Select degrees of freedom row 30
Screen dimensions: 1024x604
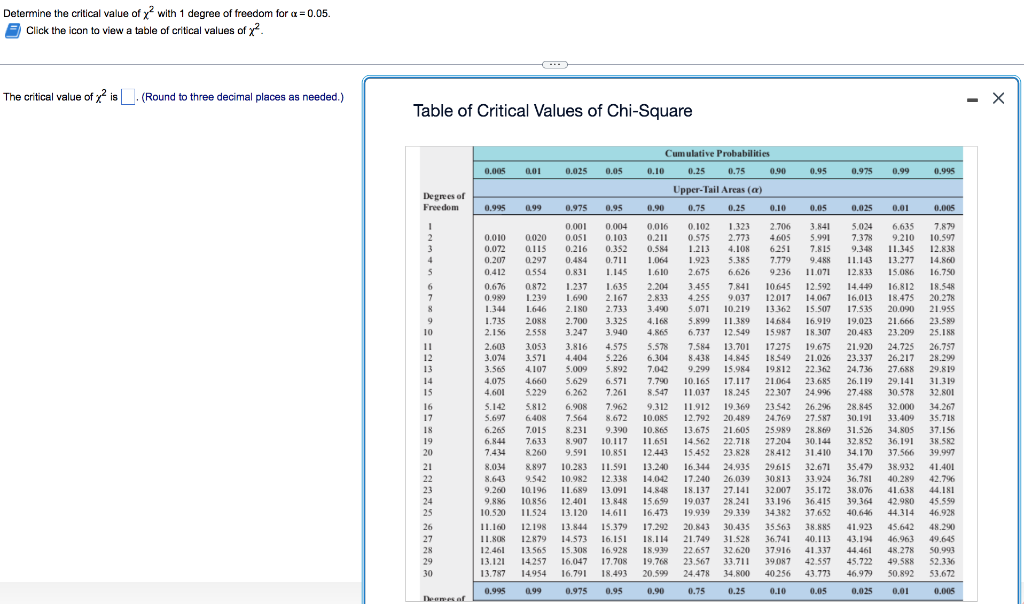430,573
